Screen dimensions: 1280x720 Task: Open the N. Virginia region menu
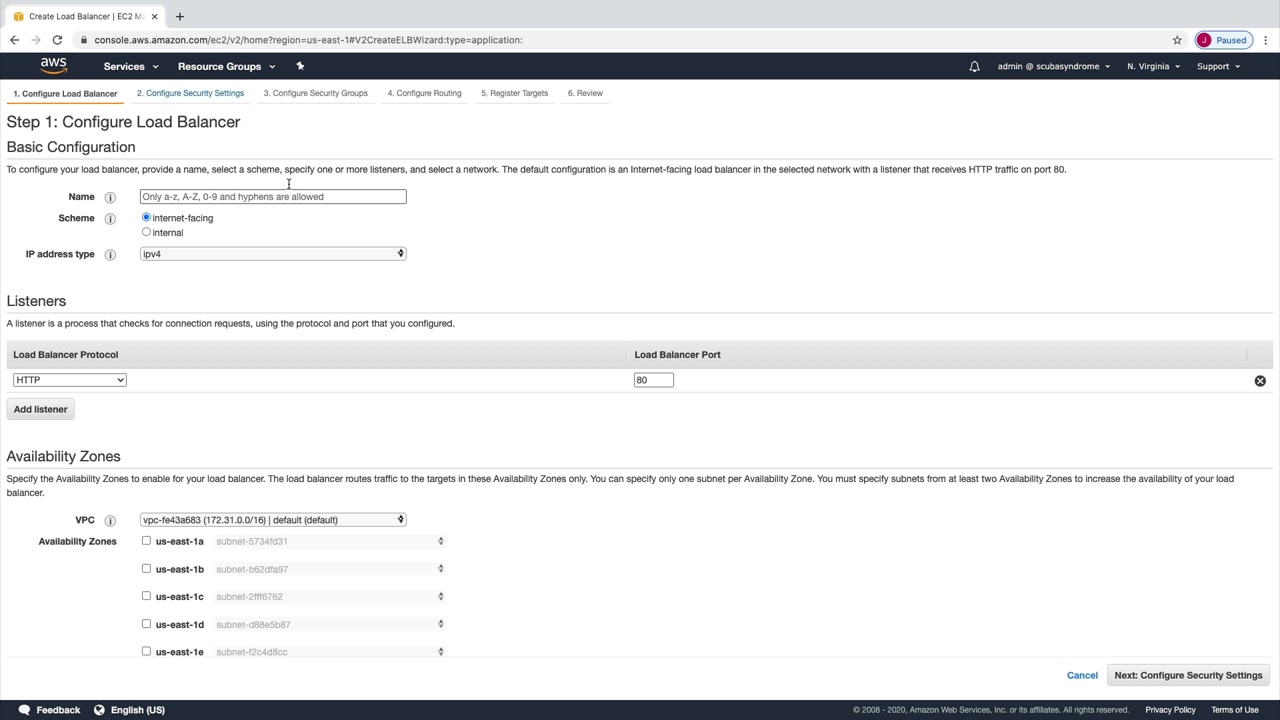(x=1153, y=67)
